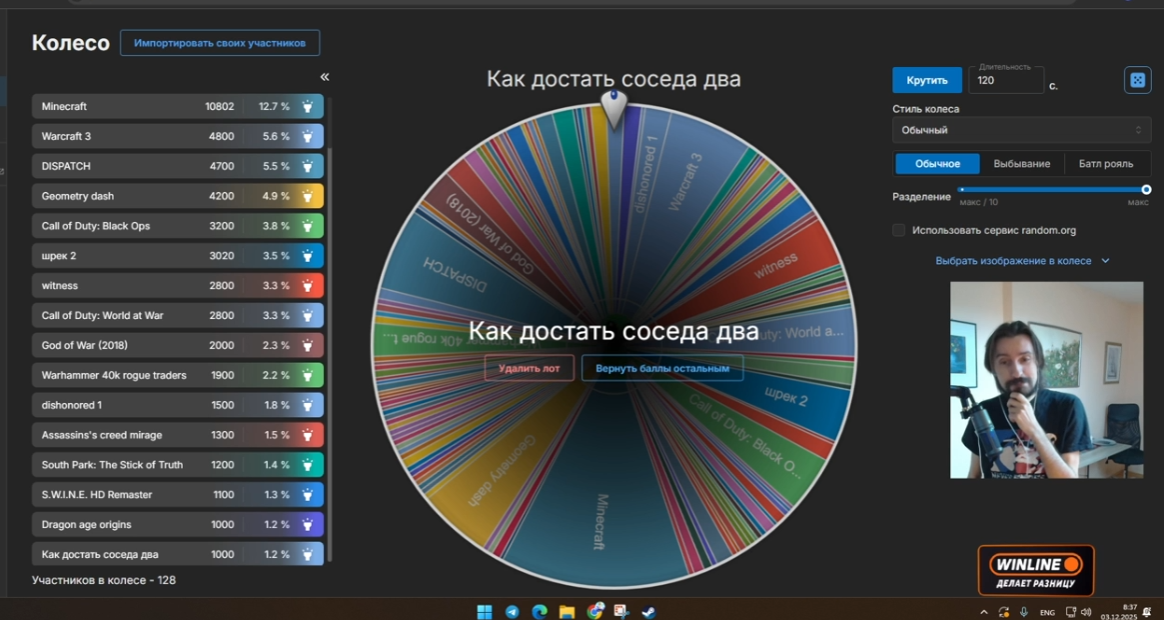1164x620 pixels.
Task: Click the volume icon in system tray
Action: coord(1087,613)
